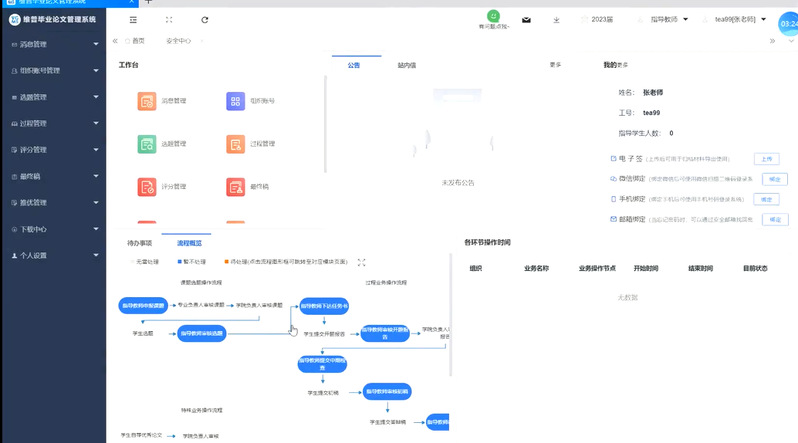Screen dimensions: 798x443
Task: Click the system logo in sidebar header
Action: pos(15,19)
